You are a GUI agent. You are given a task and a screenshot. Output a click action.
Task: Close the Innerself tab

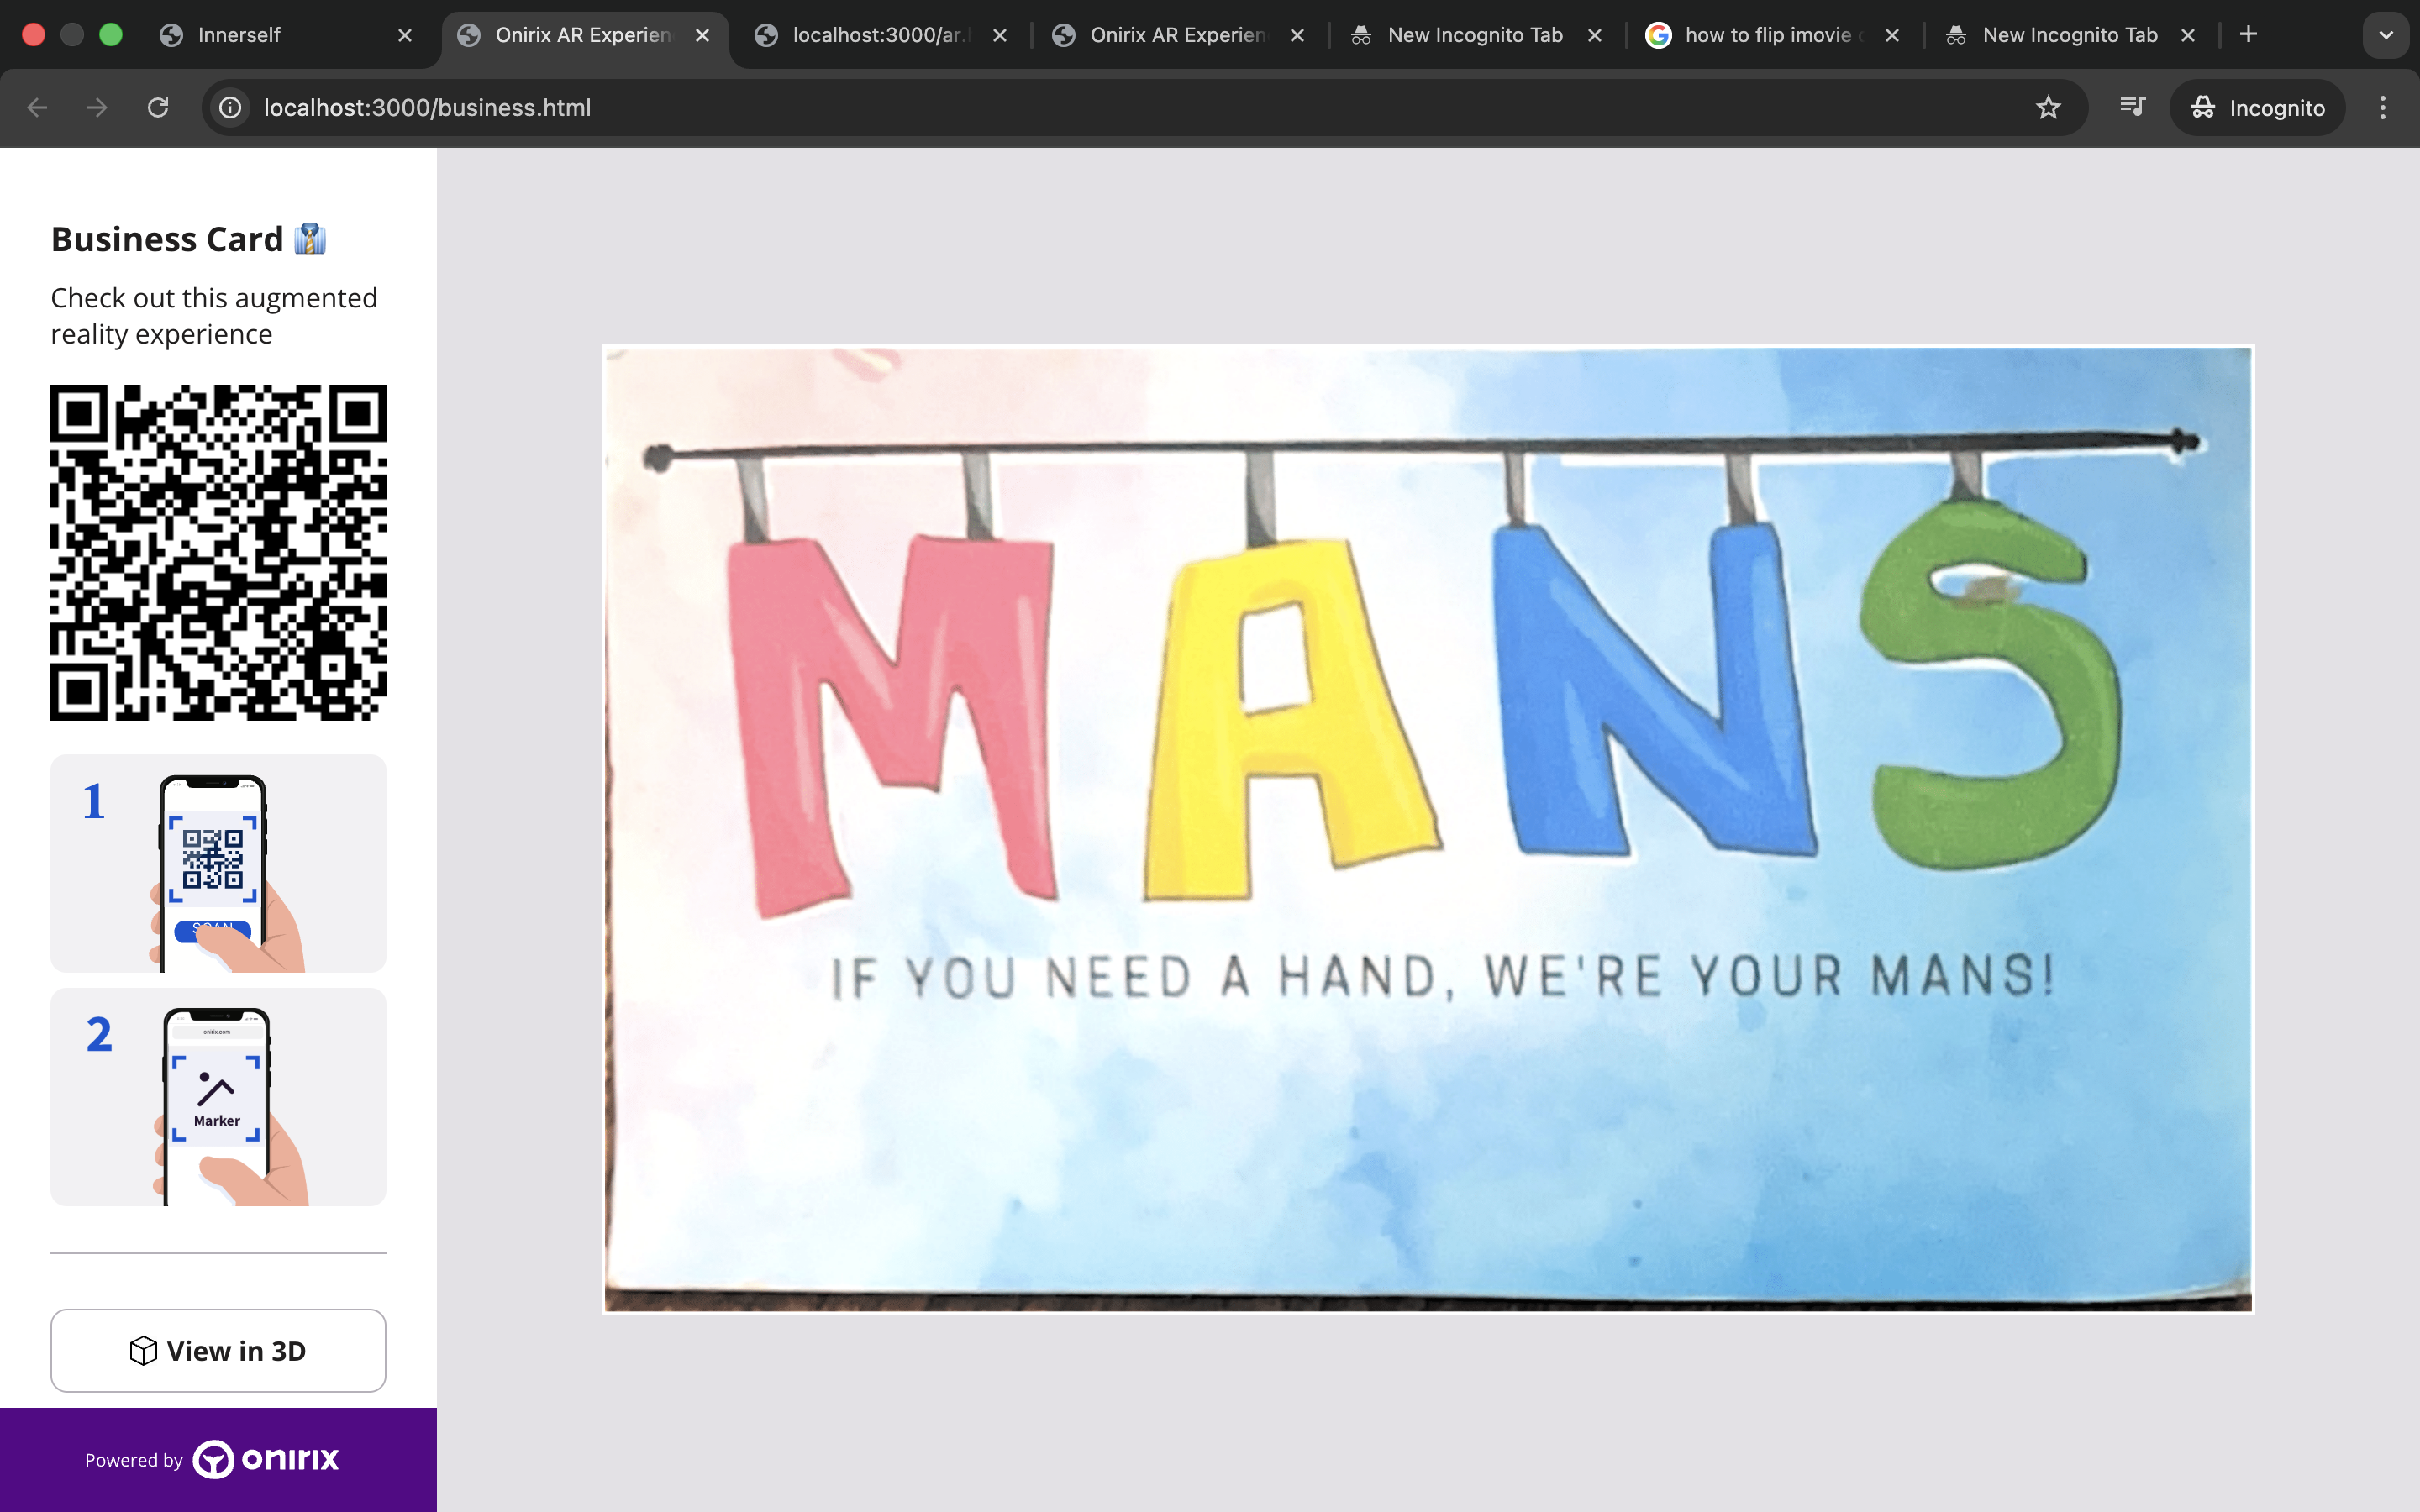coord(405,35)
